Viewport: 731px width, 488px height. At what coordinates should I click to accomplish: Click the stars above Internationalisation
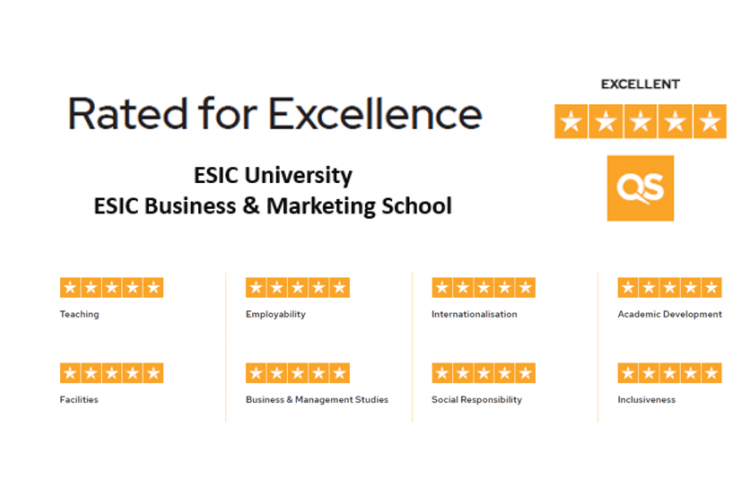(x=483, y=288)
